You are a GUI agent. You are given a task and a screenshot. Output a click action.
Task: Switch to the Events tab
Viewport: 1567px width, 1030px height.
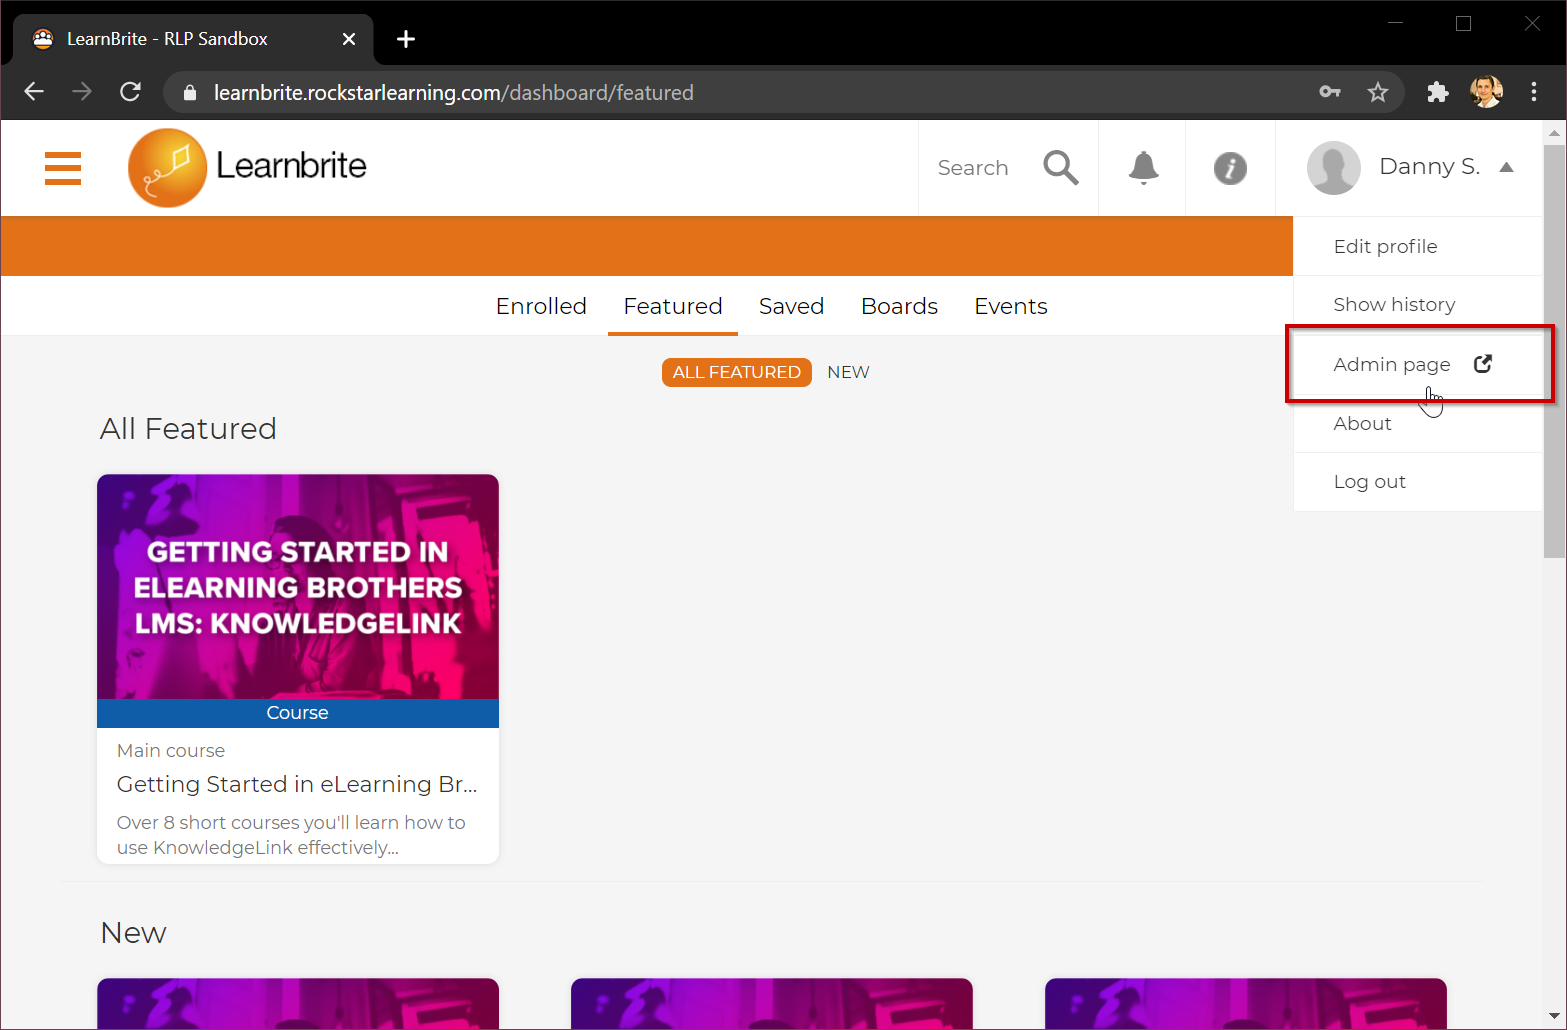[x=1011, y=306]
